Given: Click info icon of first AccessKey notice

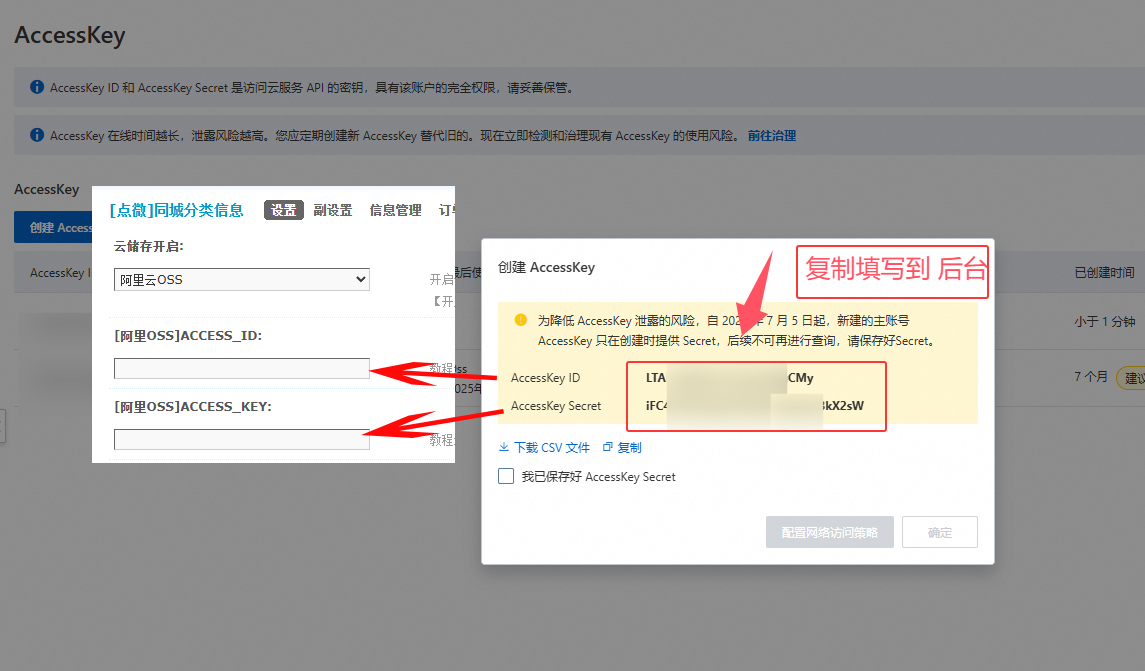Looking at the screenshot, I should tap(37, 87).
